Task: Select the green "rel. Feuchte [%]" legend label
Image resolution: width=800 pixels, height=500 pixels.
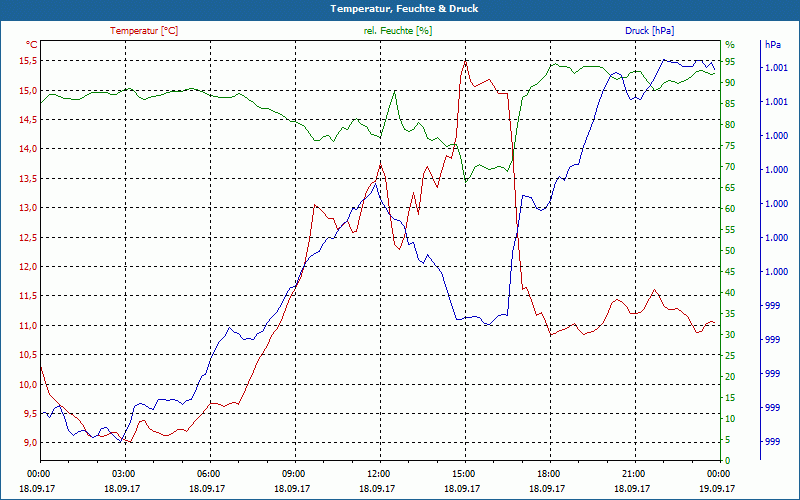Action: (398, 31)
